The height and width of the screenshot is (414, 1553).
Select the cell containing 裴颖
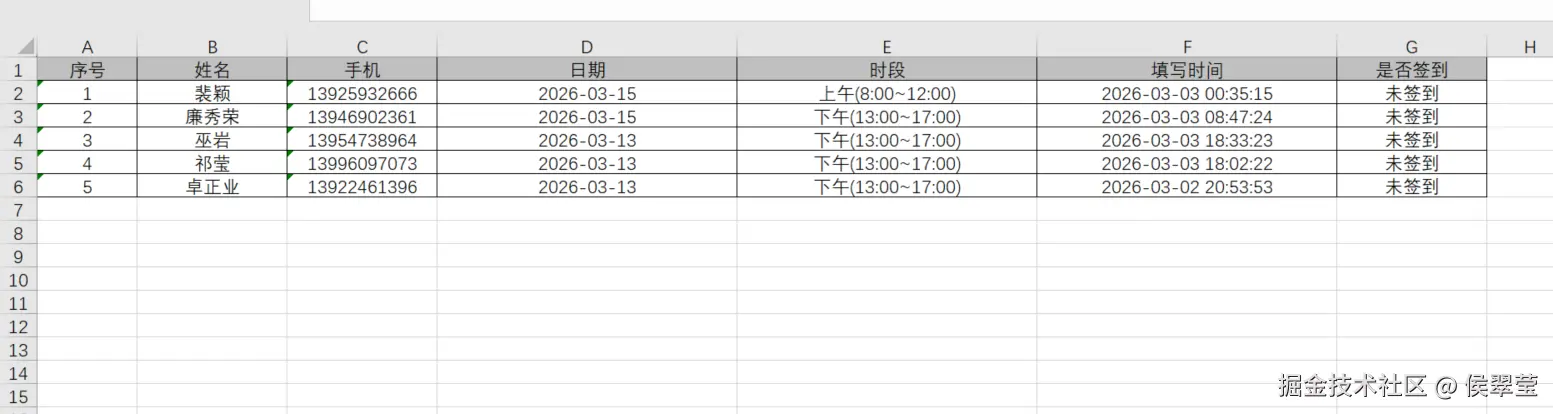(x=212, y=94)
